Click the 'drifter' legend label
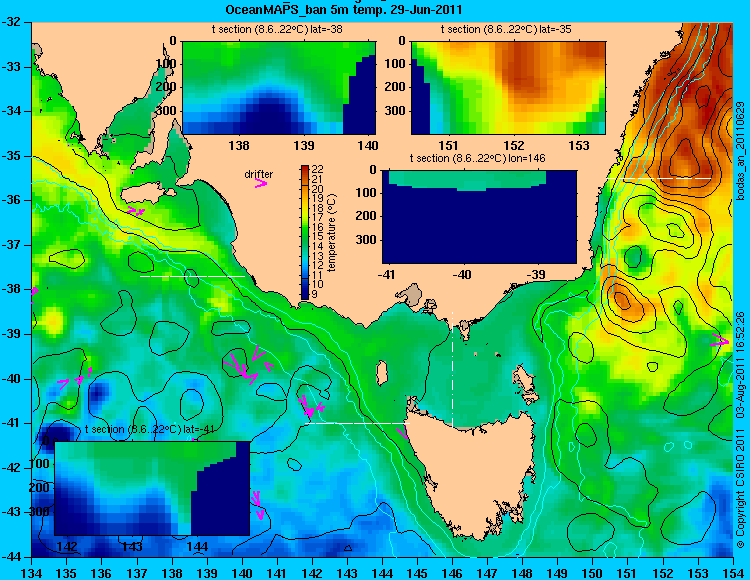Image resolution: width=750 pixels, height=580 pixels. pyautogui.click(x=259, y=175)
